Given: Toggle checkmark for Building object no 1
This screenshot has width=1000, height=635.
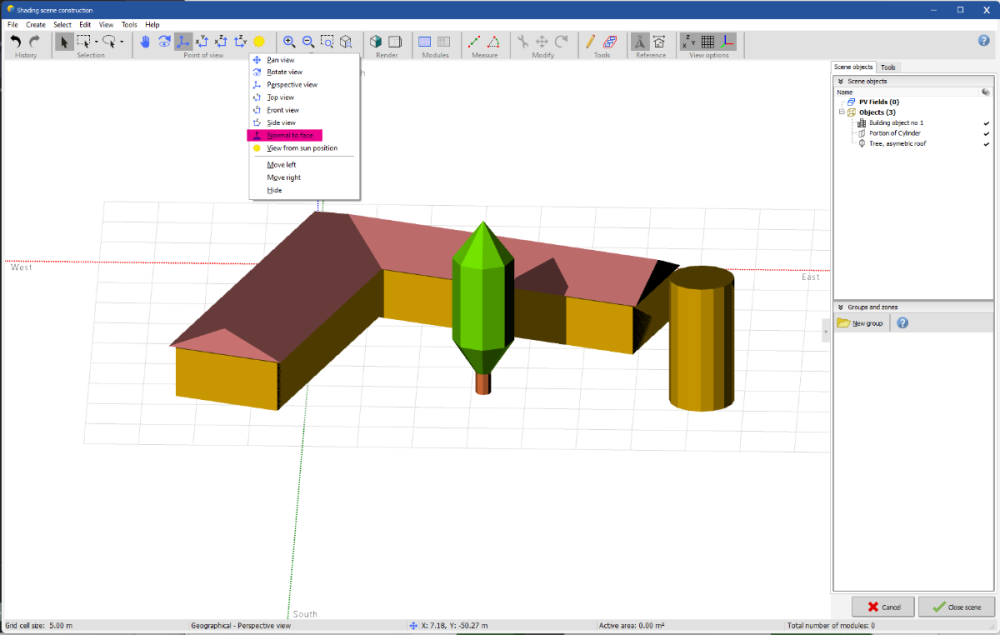Looking at the screenshot, I should tap(986, 123).
